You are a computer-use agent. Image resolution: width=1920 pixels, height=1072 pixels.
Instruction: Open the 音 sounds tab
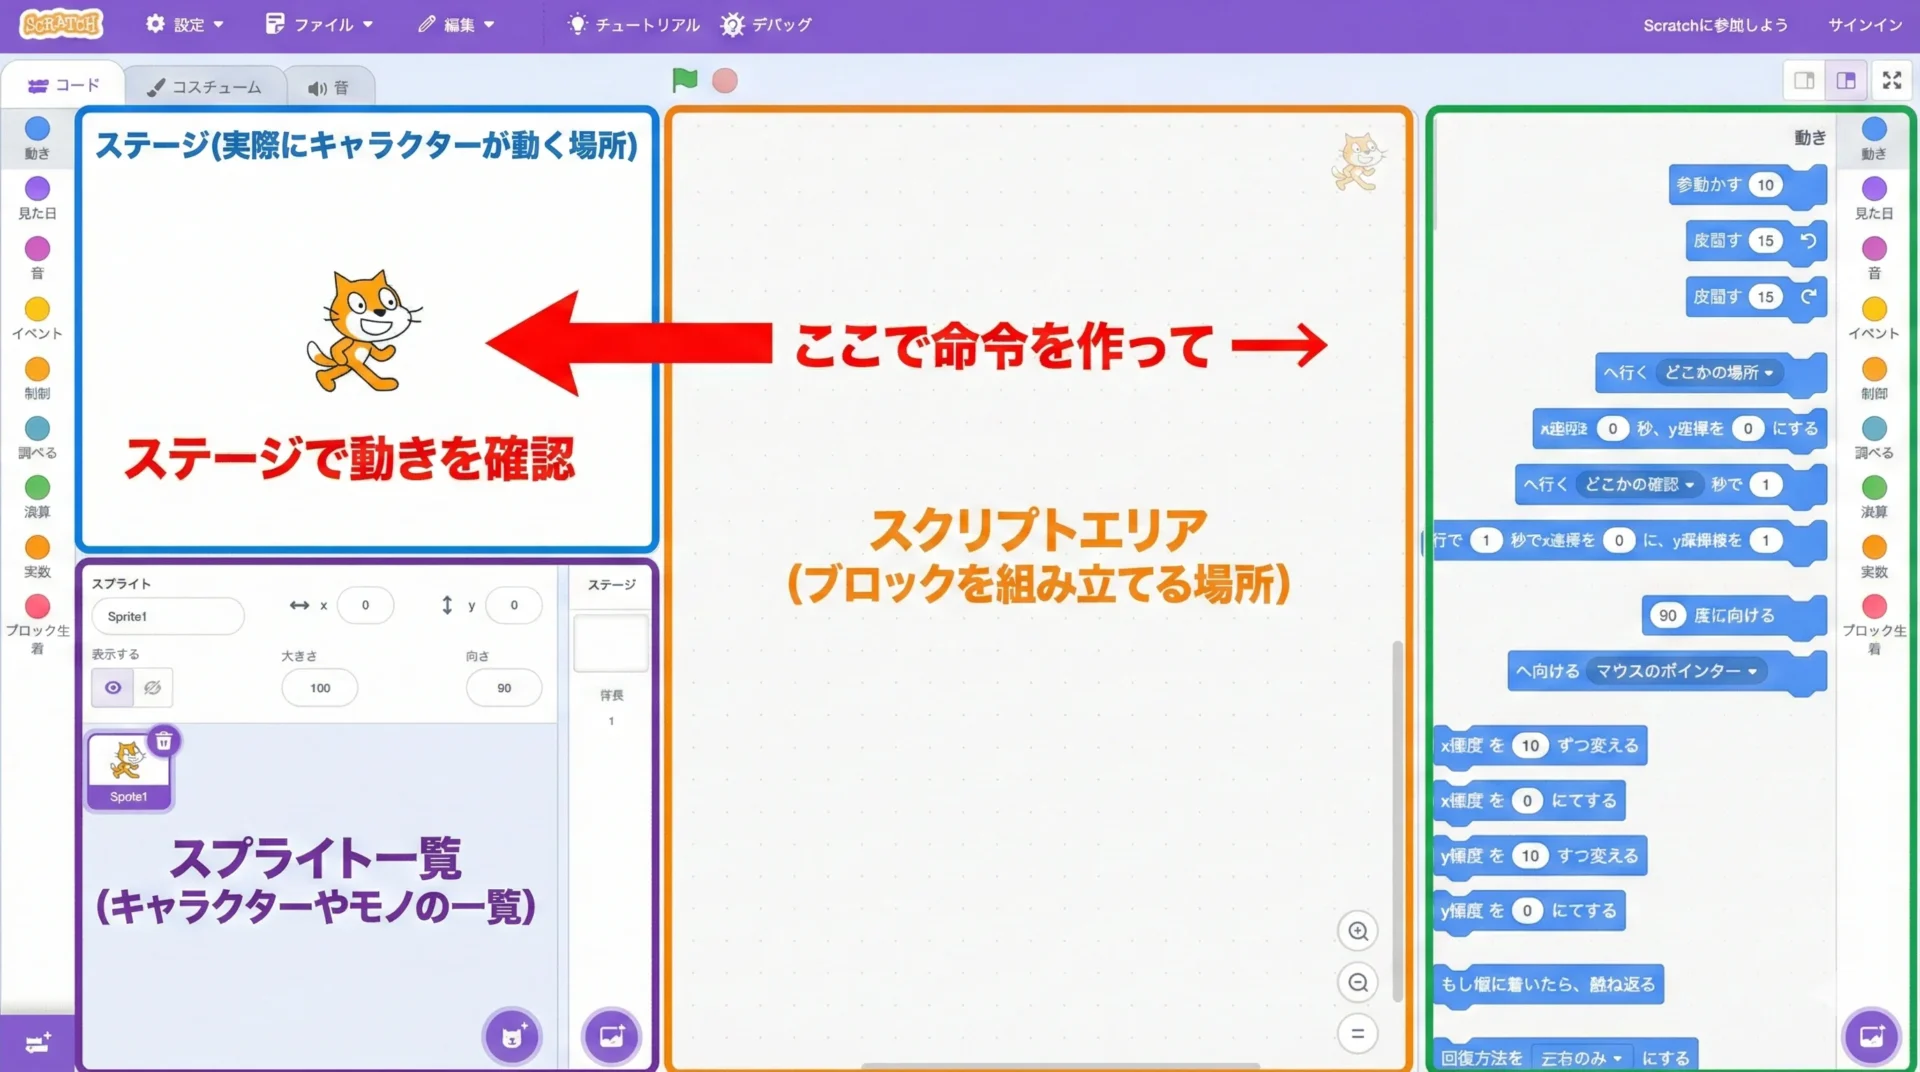click(x=329, y=88)
